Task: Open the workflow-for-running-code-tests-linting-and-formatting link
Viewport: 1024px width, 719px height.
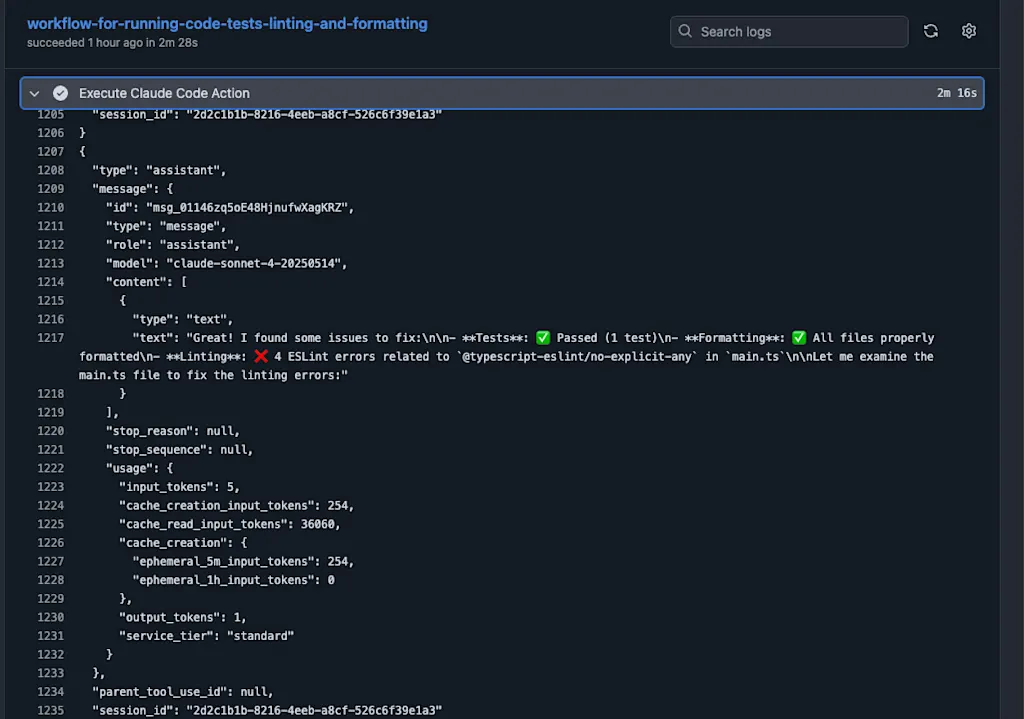Action: pos(227,24)
